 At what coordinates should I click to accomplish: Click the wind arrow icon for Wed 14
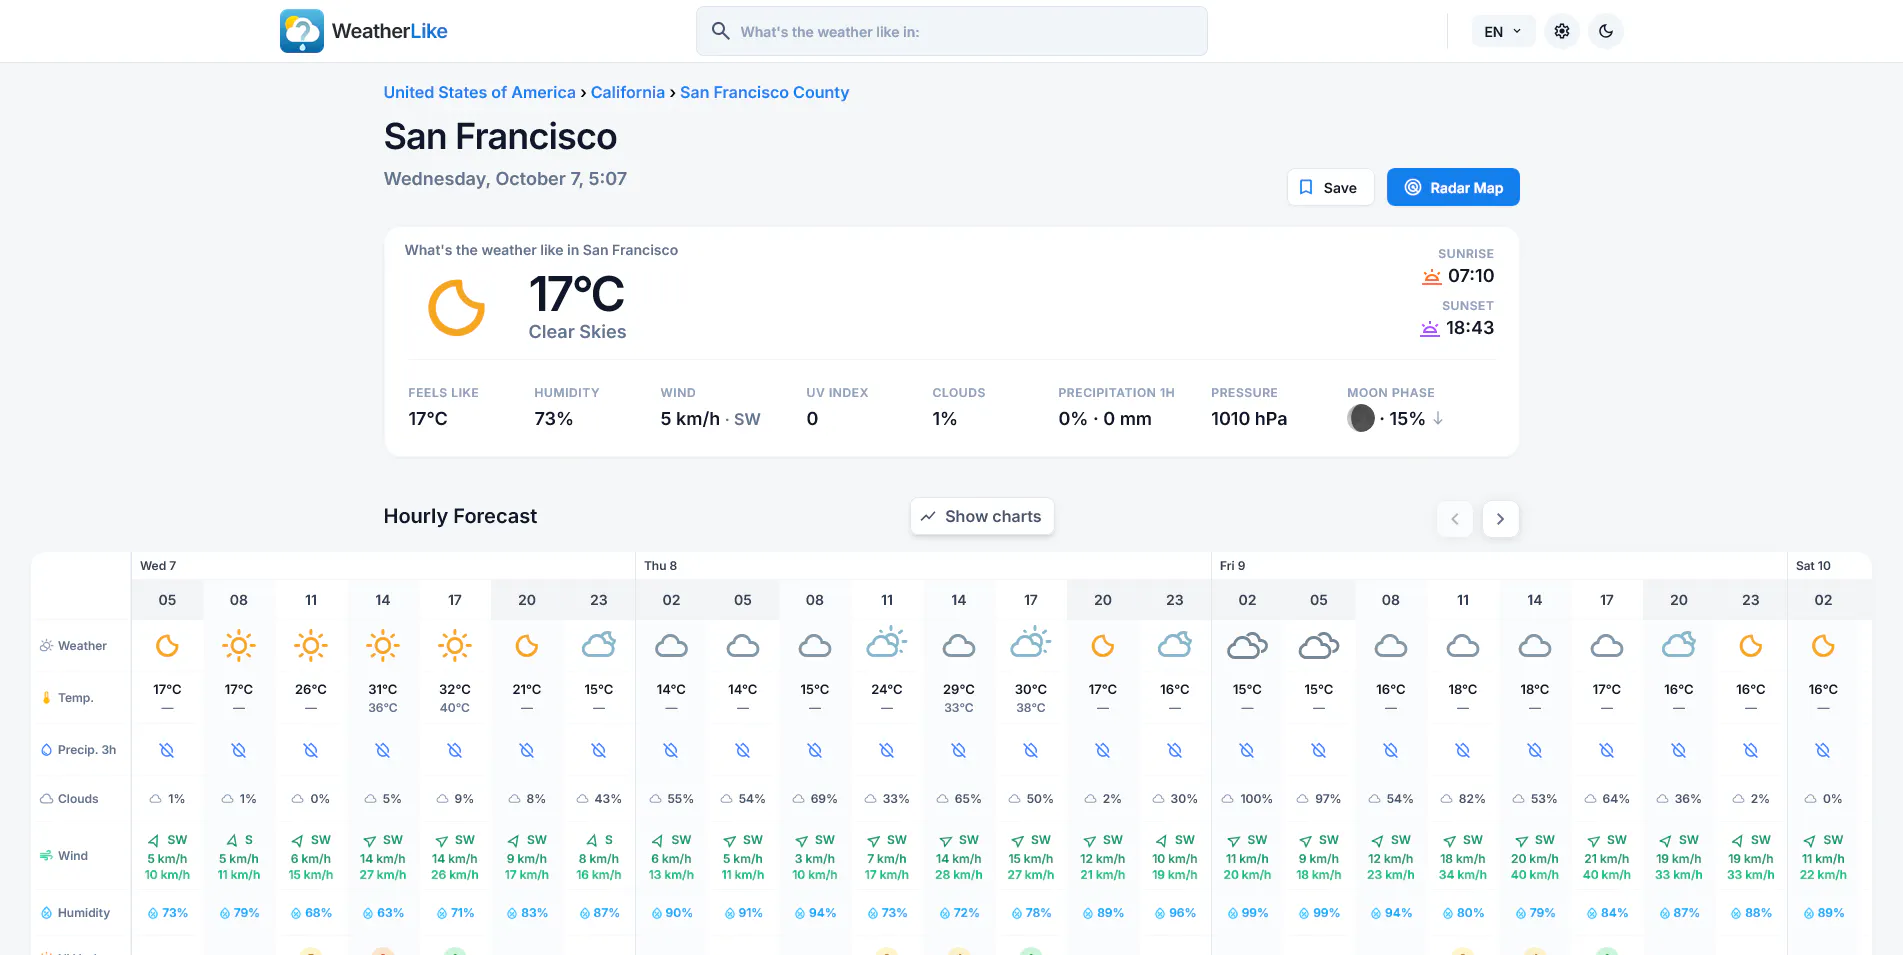369,841
